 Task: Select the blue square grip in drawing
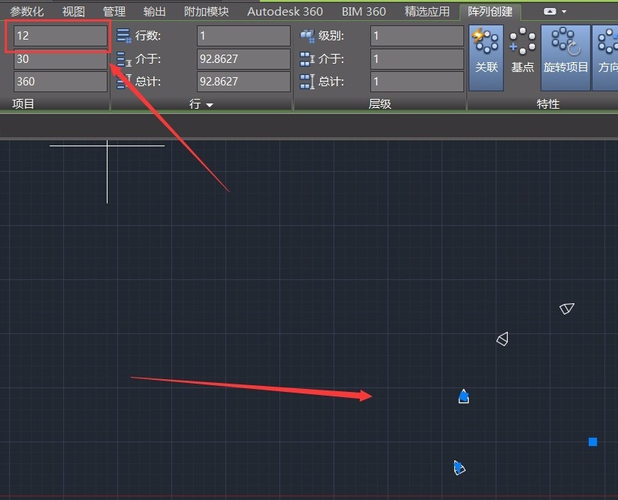pos(593,441)
